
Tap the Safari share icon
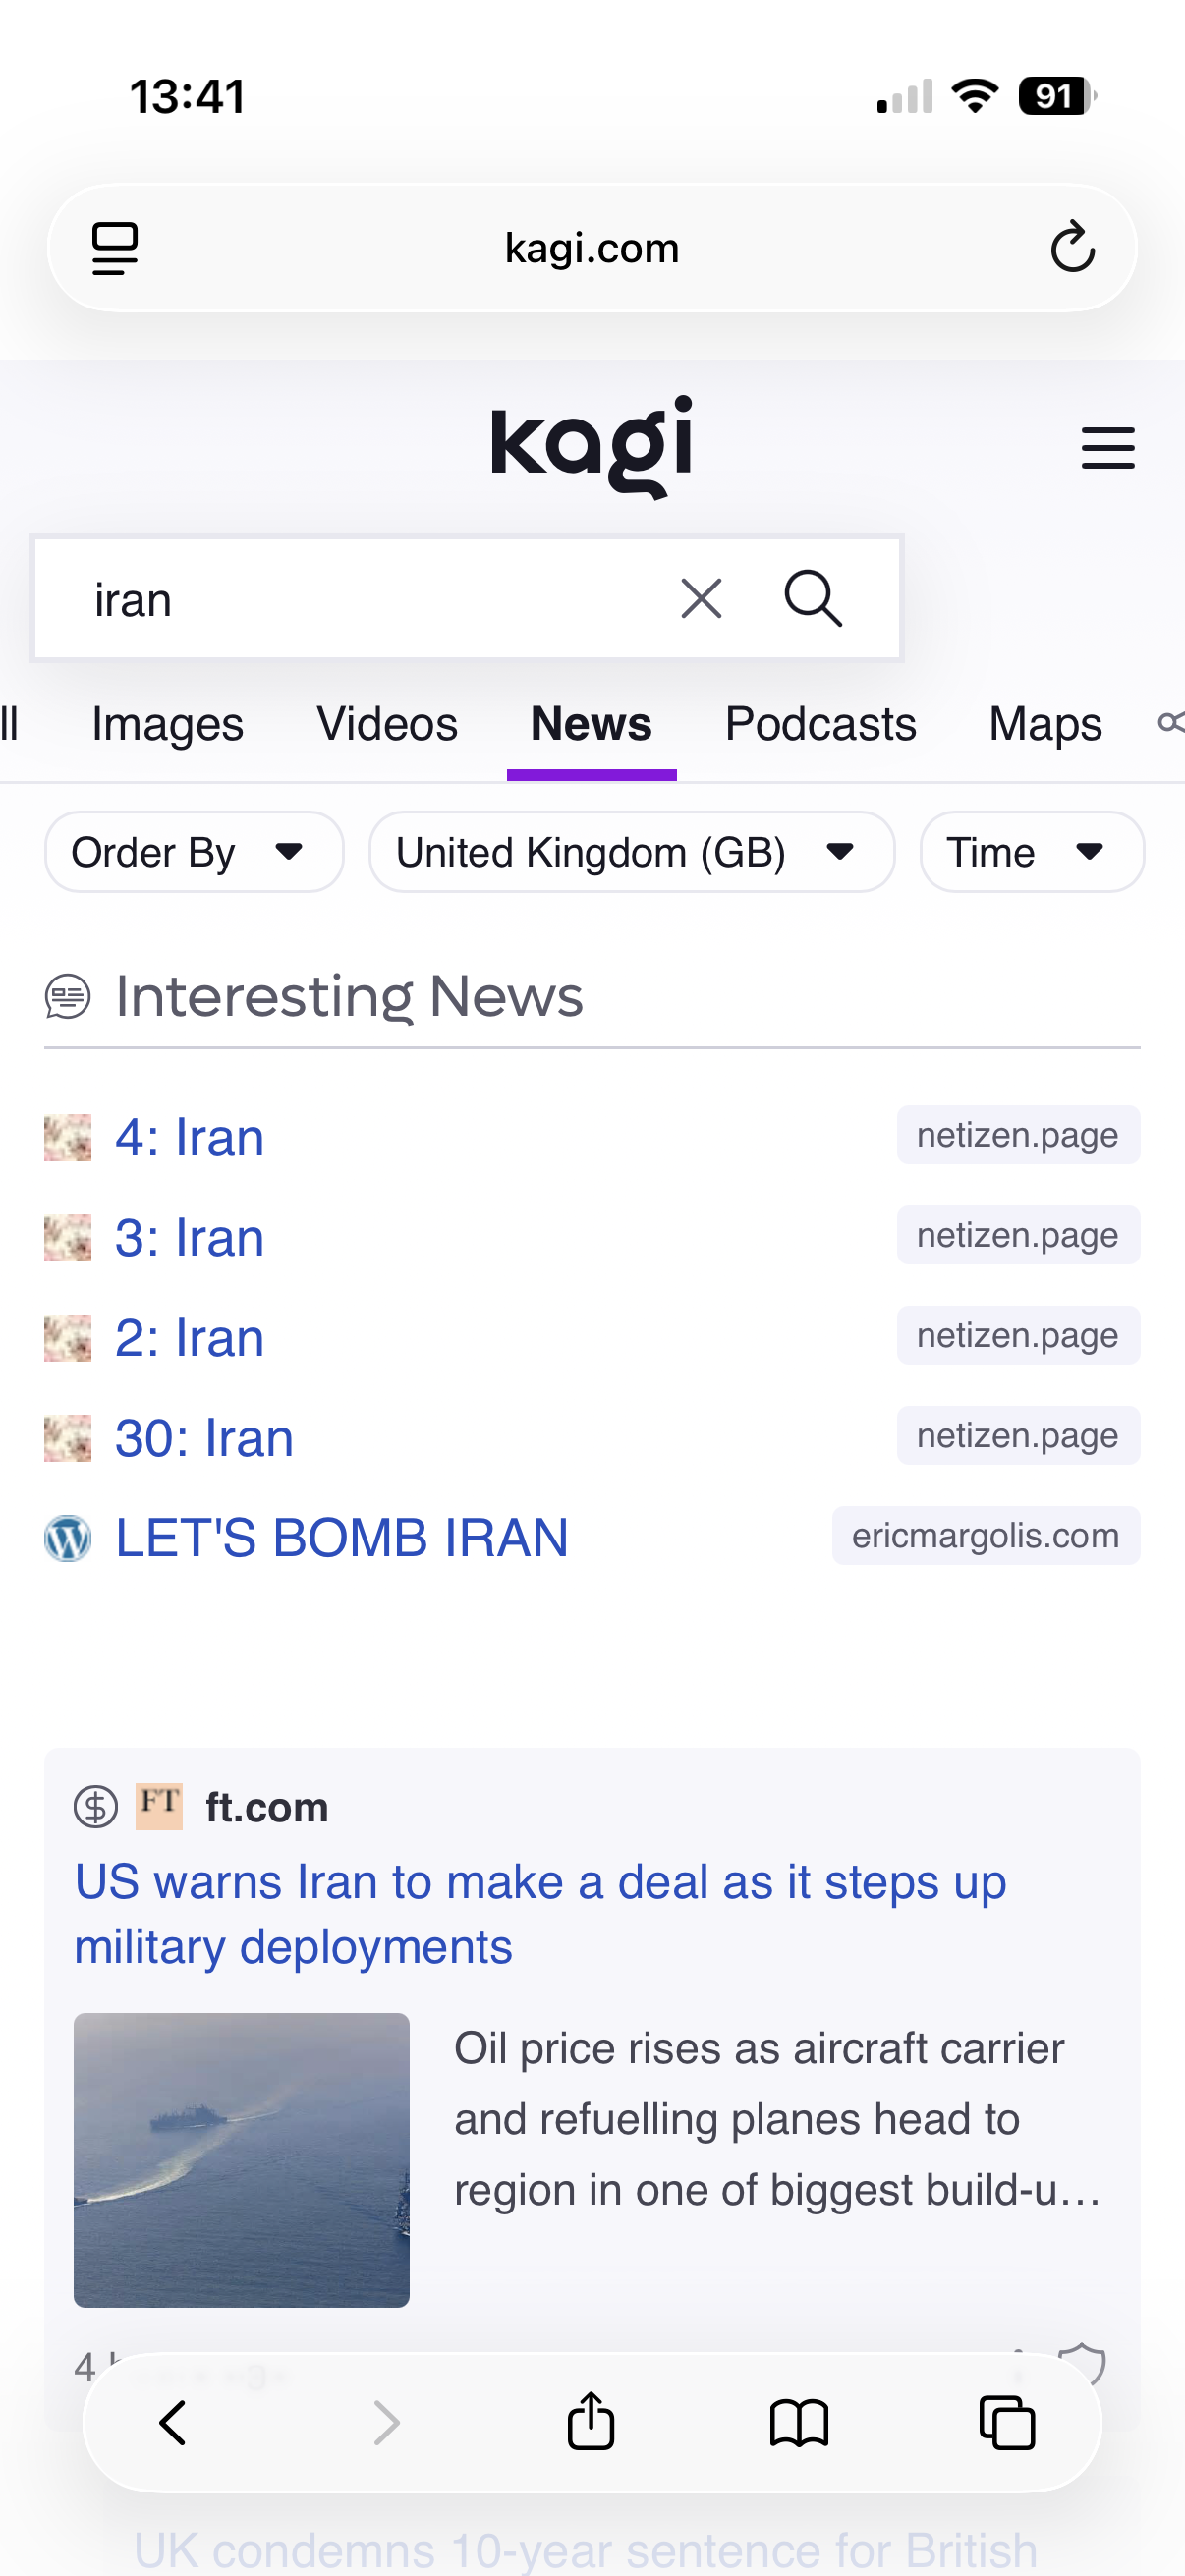tap(591, 2422)
